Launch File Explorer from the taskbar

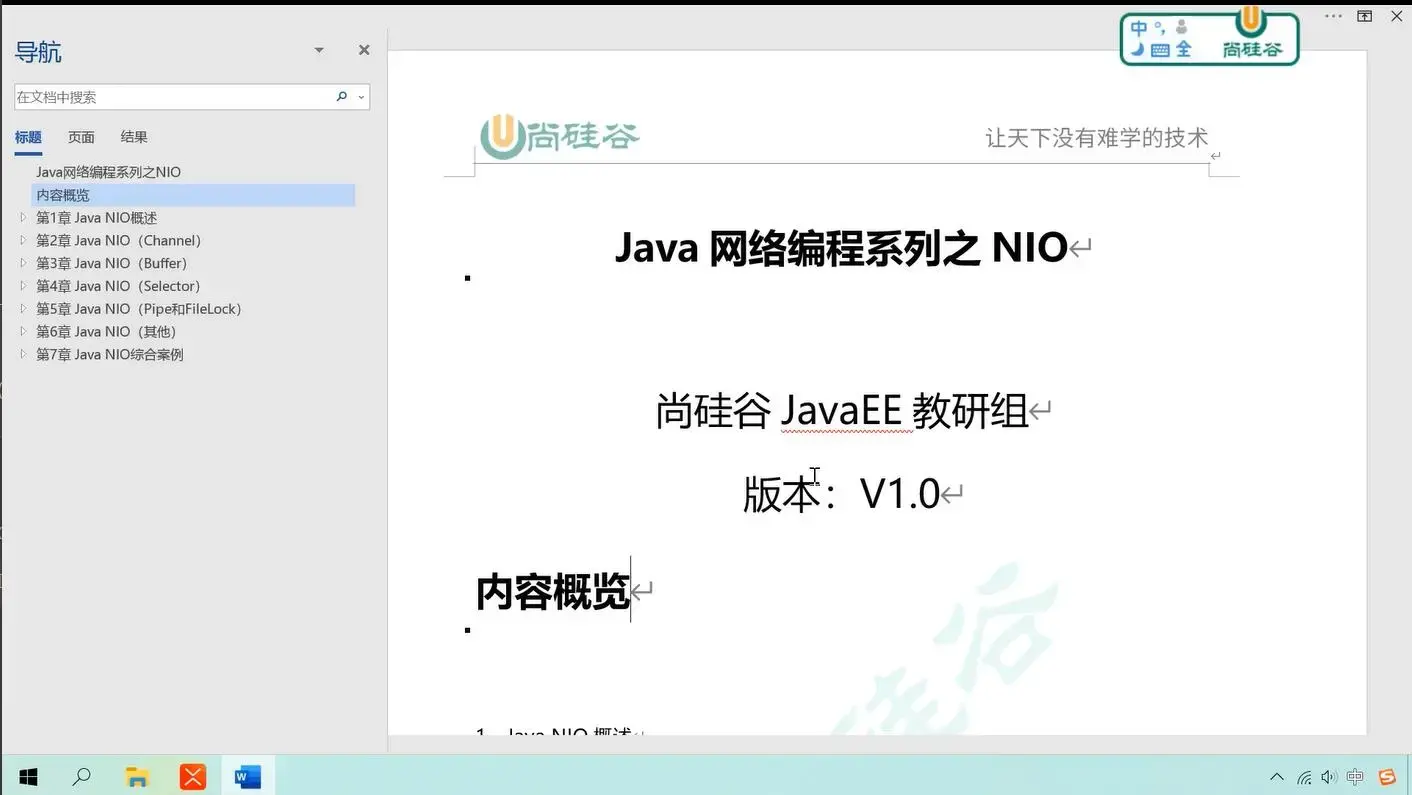[x=137, y=775]
